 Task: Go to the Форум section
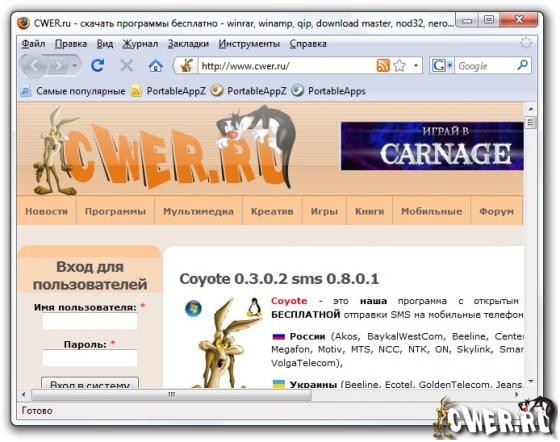point(497,211)
